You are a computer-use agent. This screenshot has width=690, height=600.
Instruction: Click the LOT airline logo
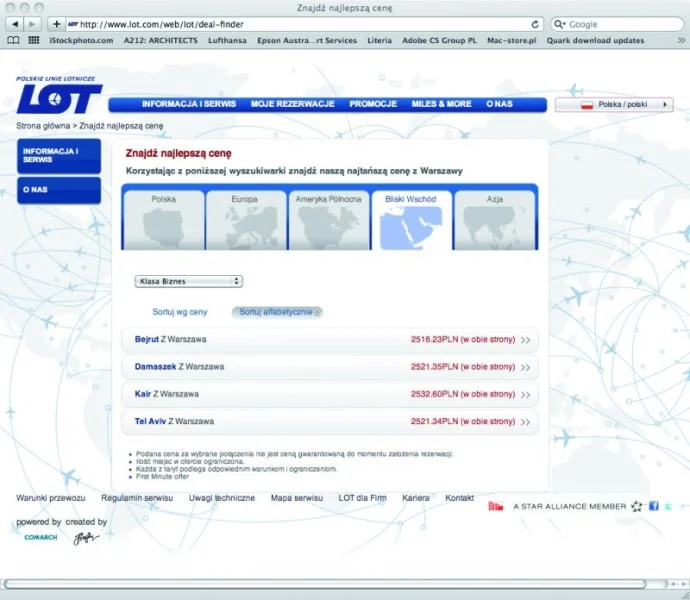tap(58, 98)
